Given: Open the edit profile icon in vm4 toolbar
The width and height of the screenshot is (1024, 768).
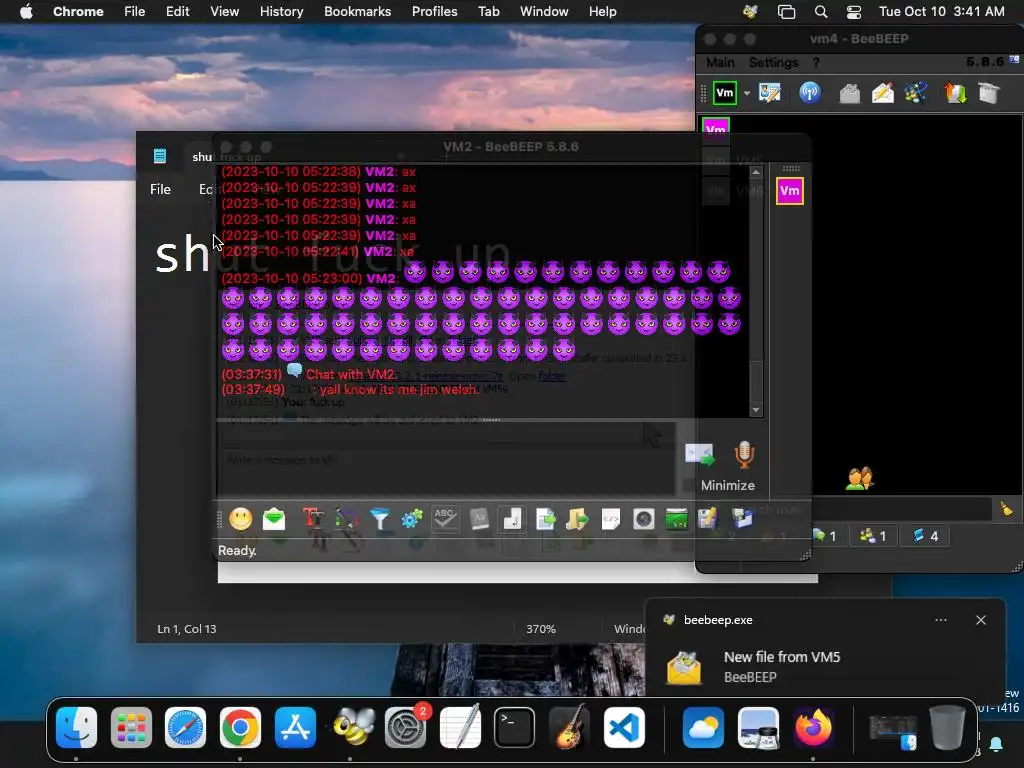Looking at the screenshot, I should [x=770, y=93].
